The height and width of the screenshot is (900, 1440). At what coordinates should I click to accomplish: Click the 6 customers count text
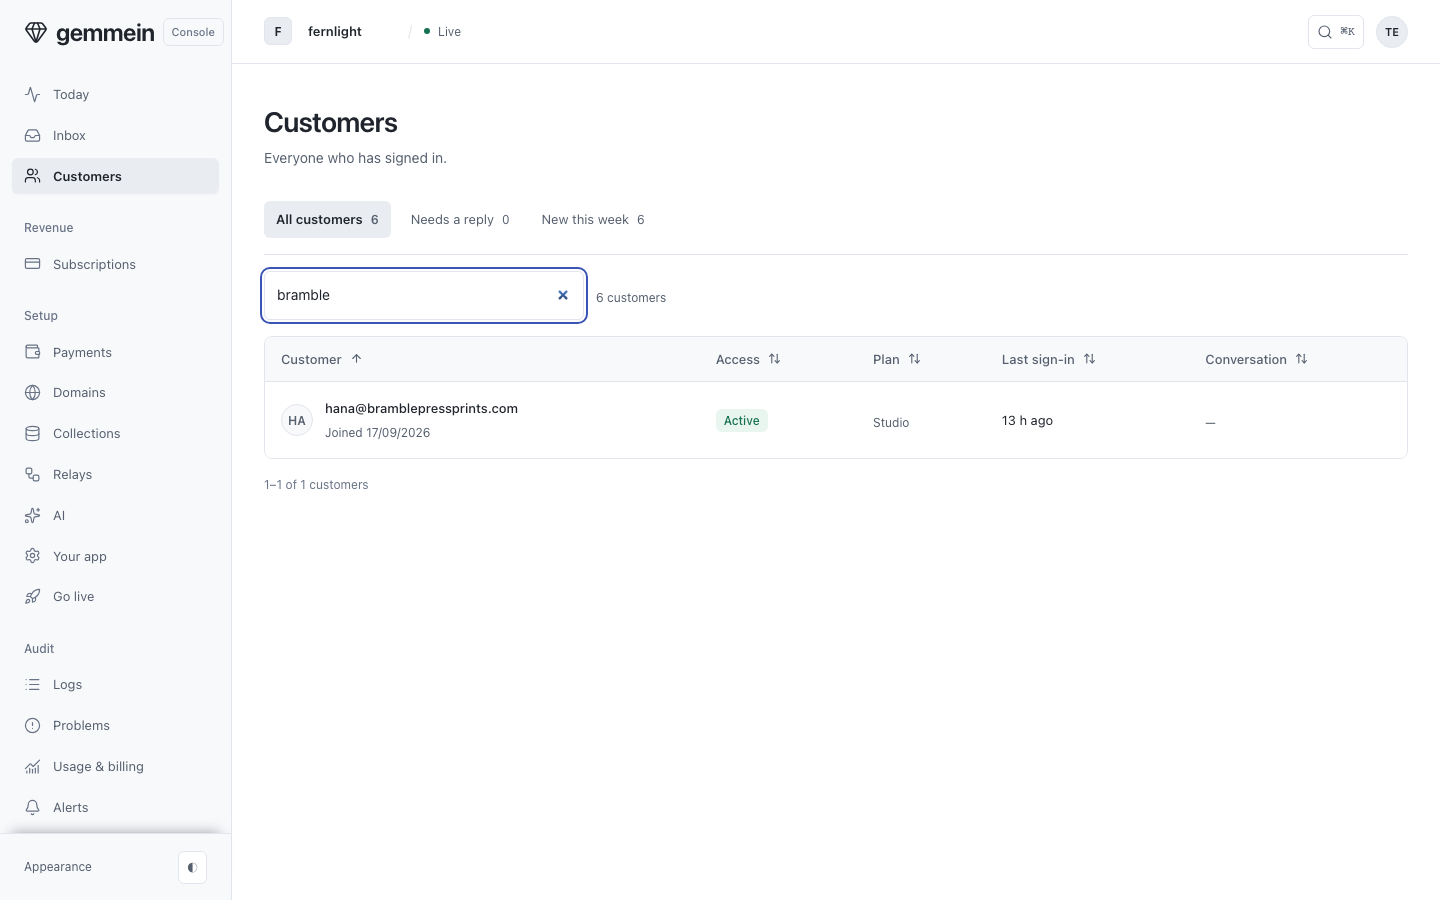coord(631,297)
